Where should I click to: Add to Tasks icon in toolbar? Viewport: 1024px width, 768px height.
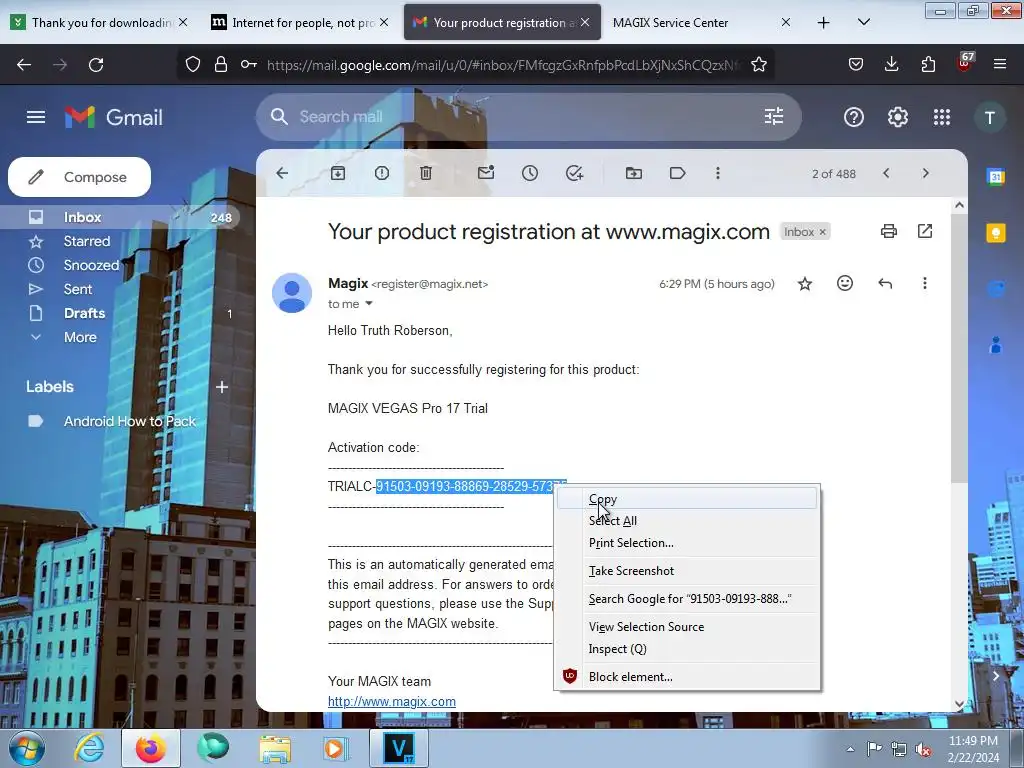(x=574, y=173)
